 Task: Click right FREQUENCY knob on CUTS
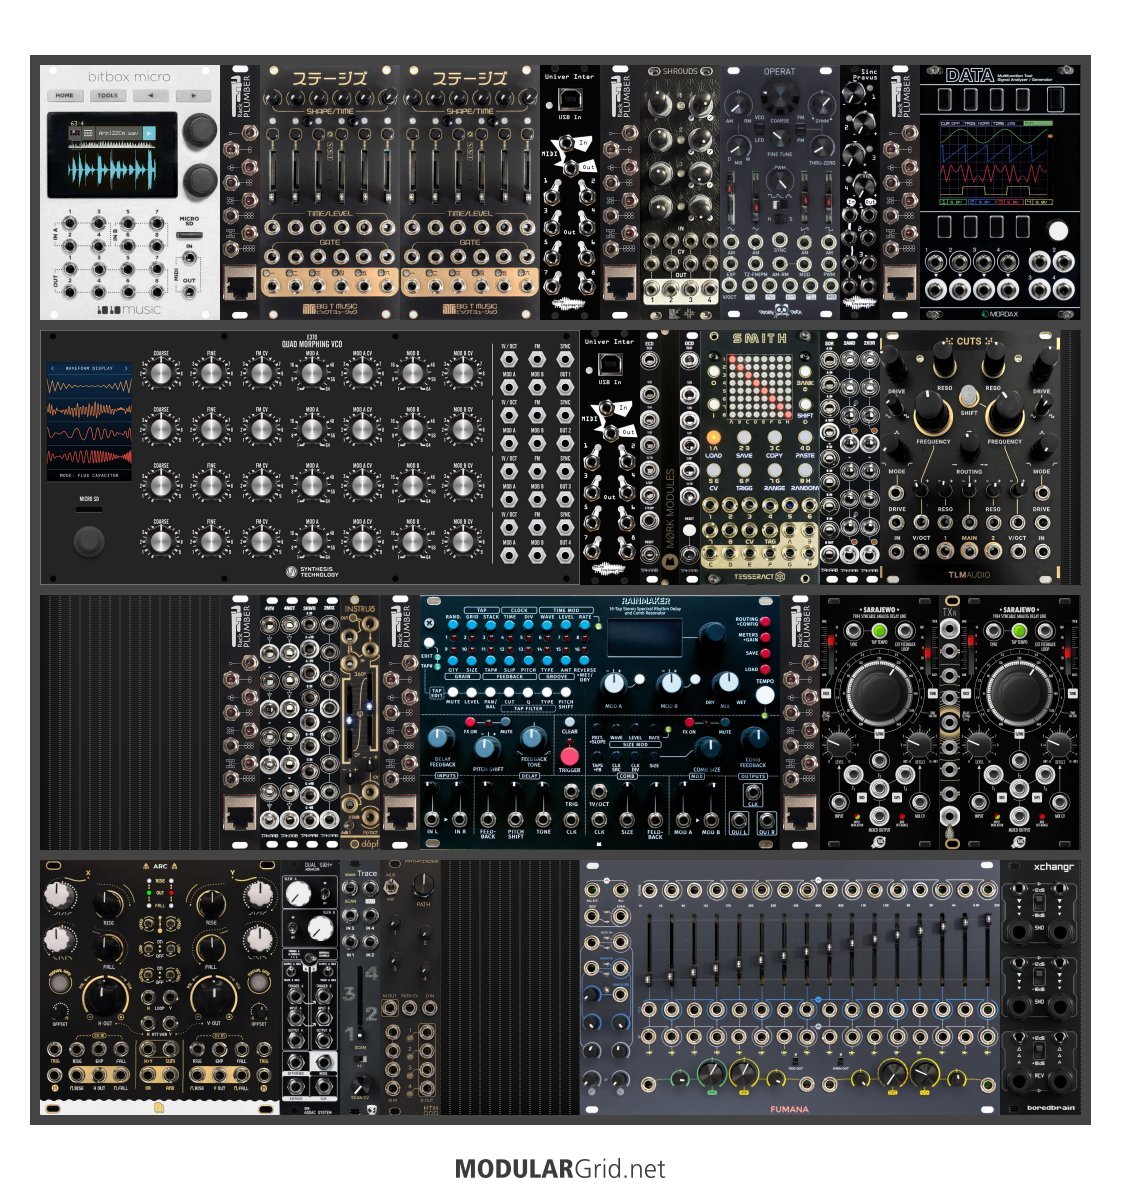click(x=1005, y=412)
